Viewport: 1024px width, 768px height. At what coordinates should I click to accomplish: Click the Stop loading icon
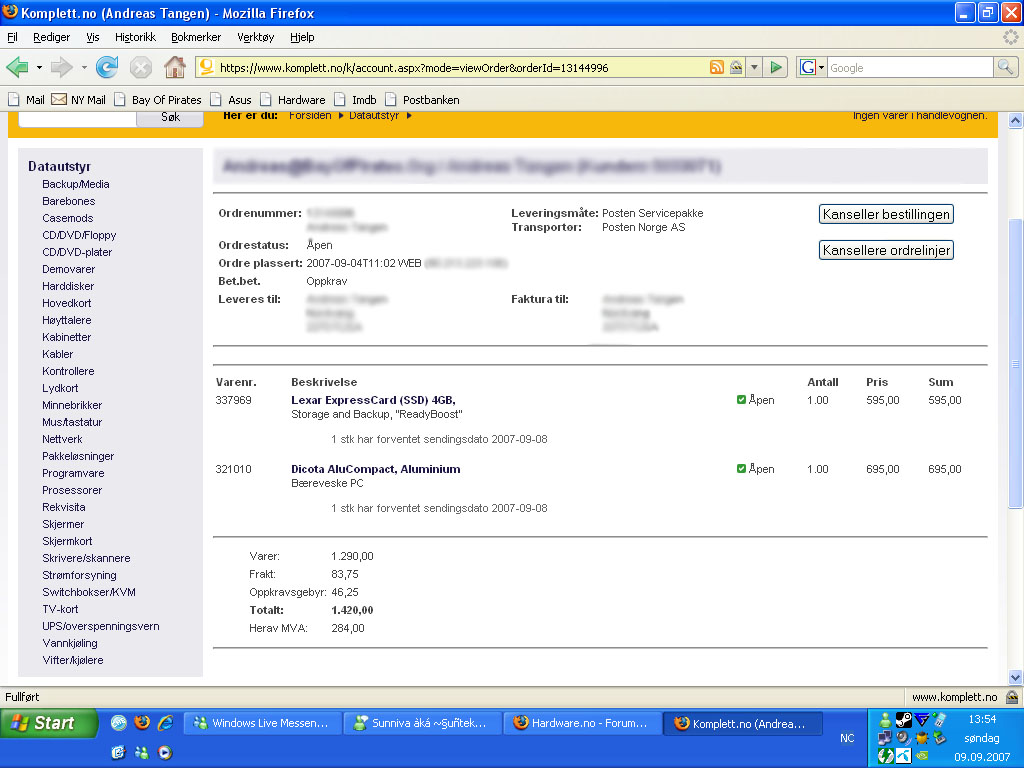click(x=140, y=67)
